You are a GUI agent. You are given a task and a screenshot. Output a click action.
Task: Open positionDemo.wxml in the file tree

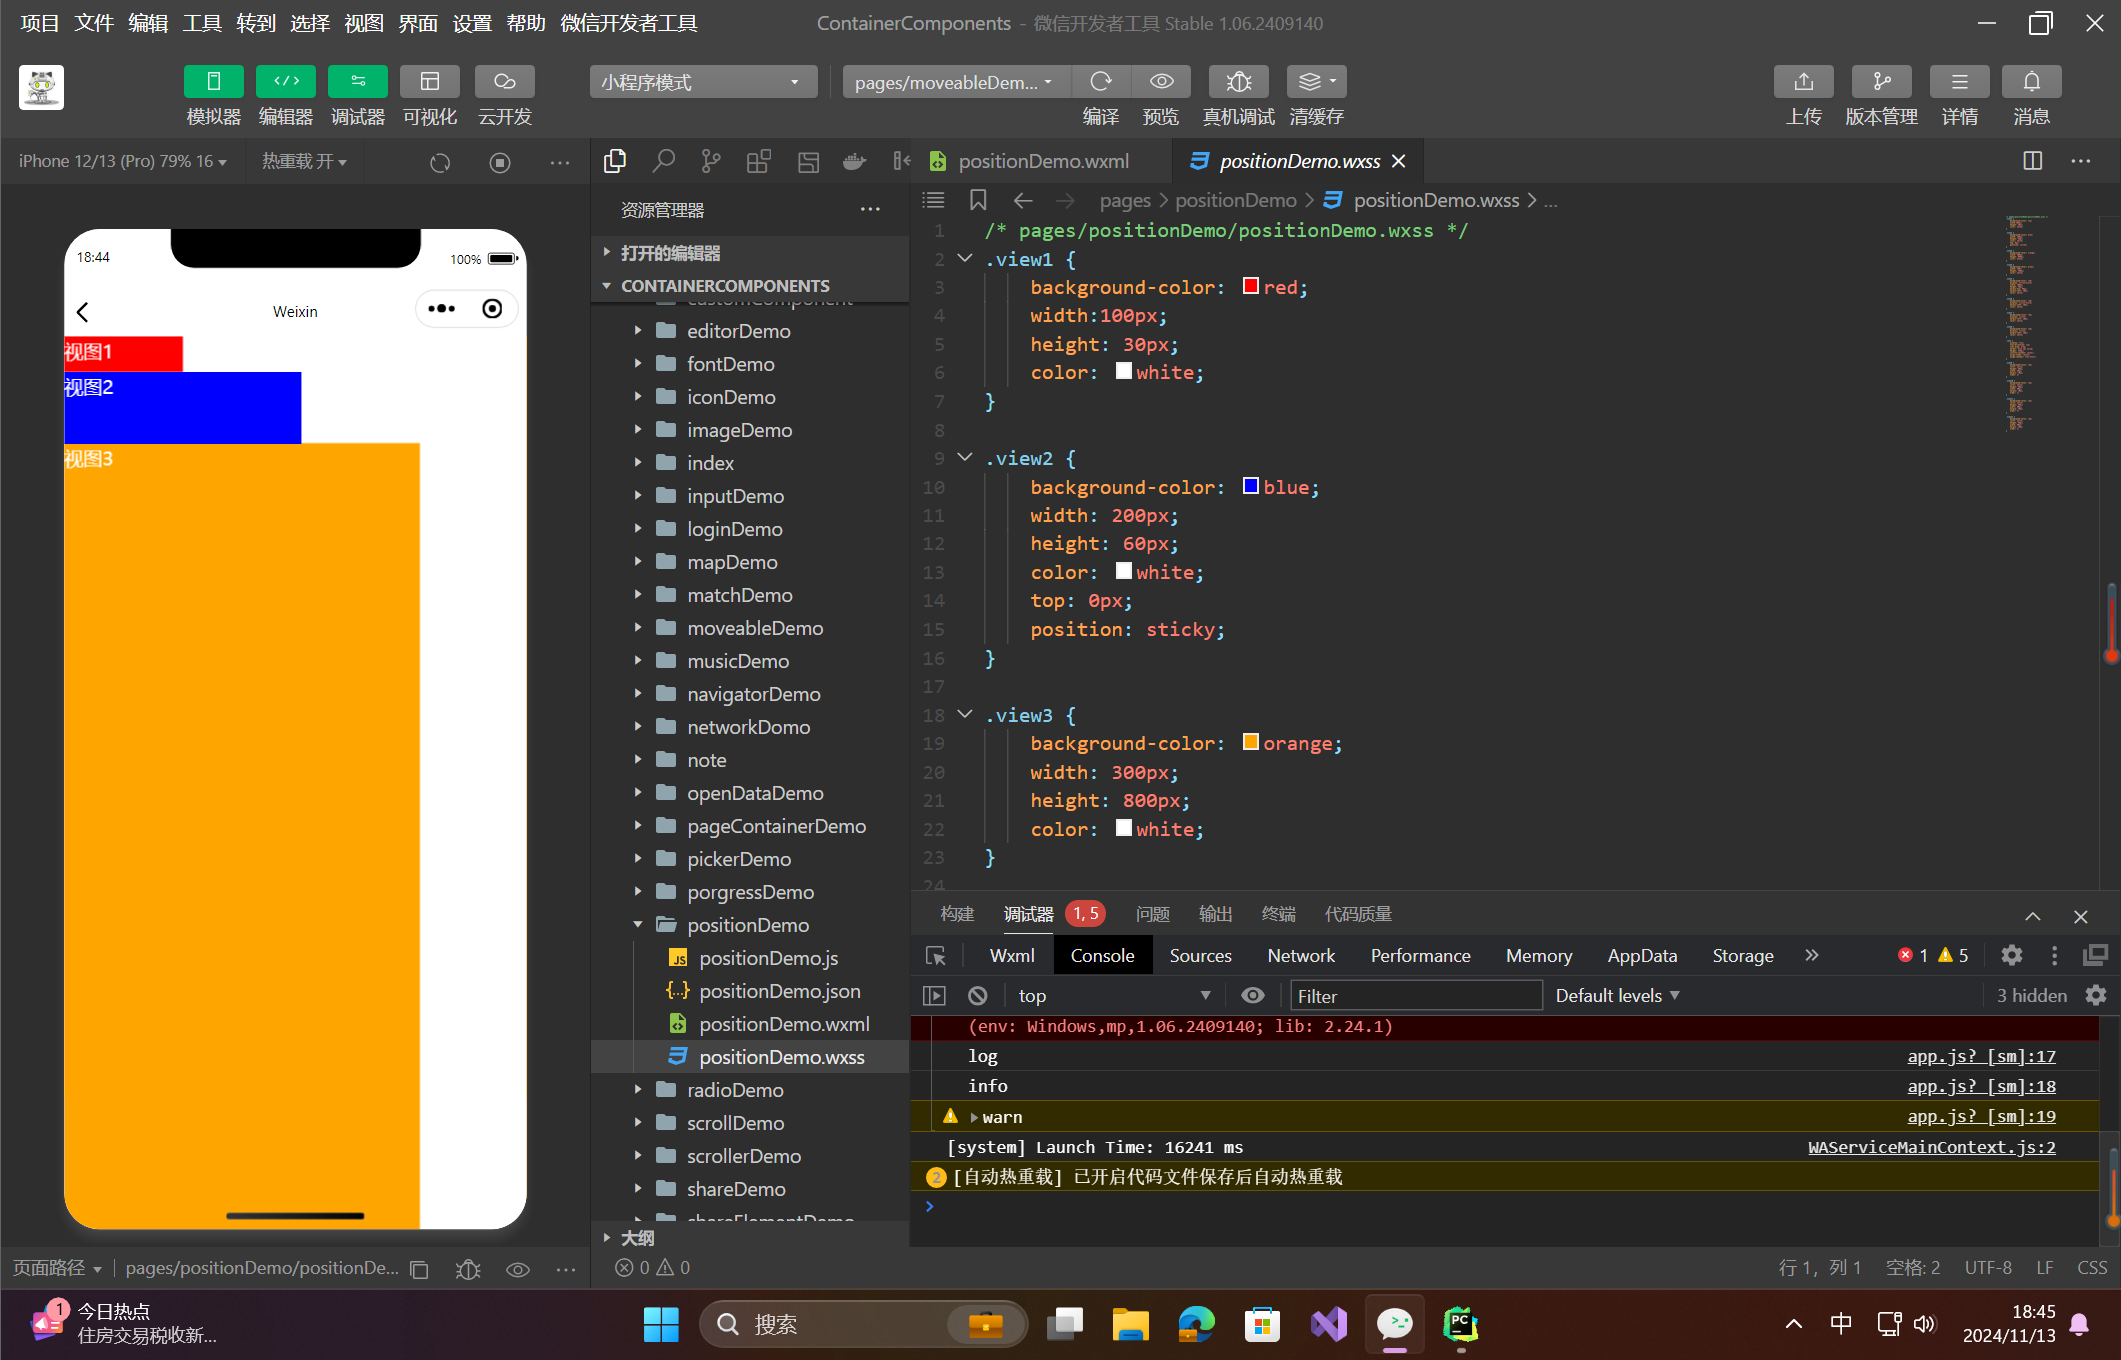[784, 1024]
